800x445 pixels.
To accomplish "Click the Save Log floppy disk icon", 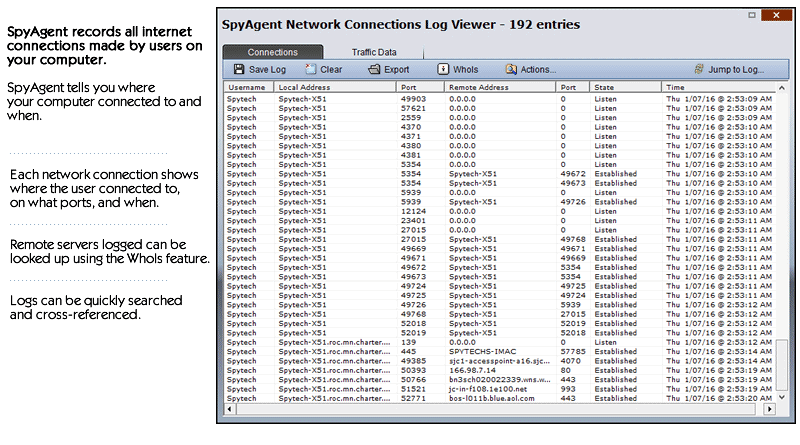I will pos(239,69).
